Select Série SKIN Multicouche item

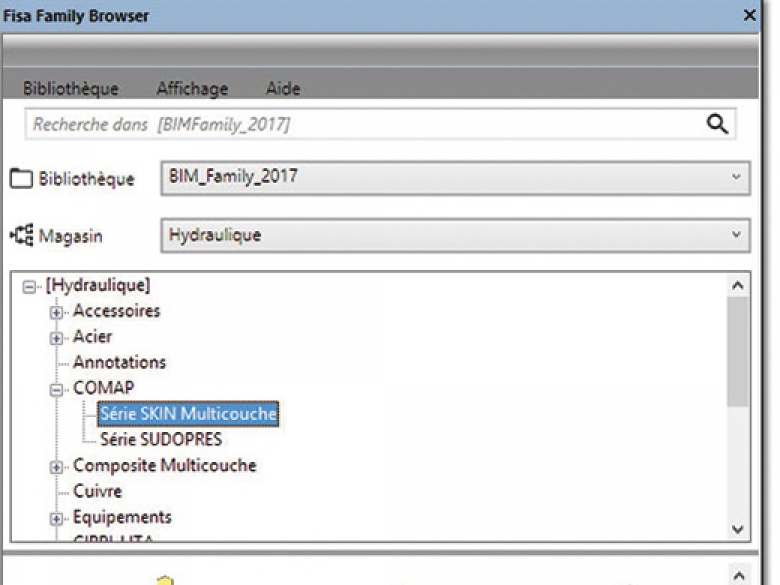click(x=188, y=414)
